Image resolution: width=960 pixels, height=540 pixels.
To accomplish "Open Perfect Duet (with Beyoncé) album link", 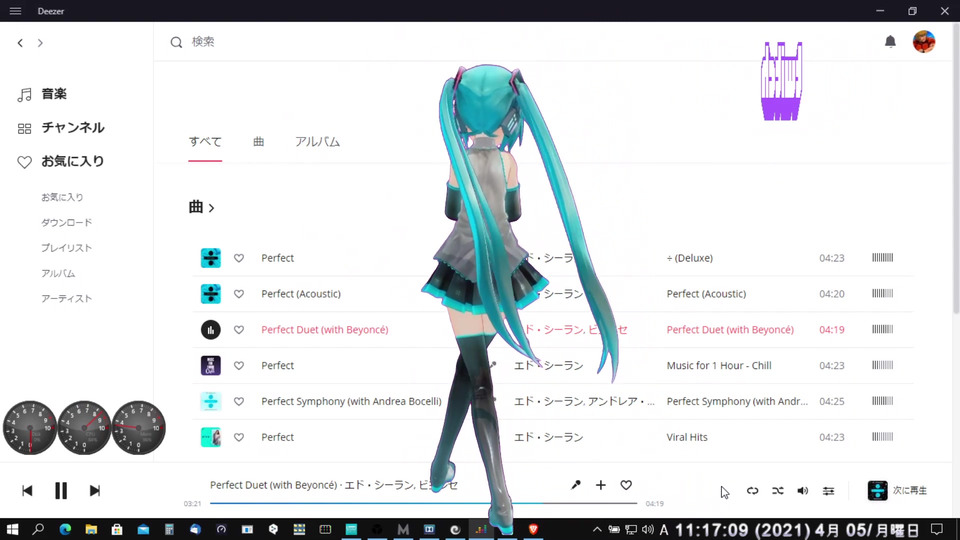I will pyautogui.click(x=730, y=329).
